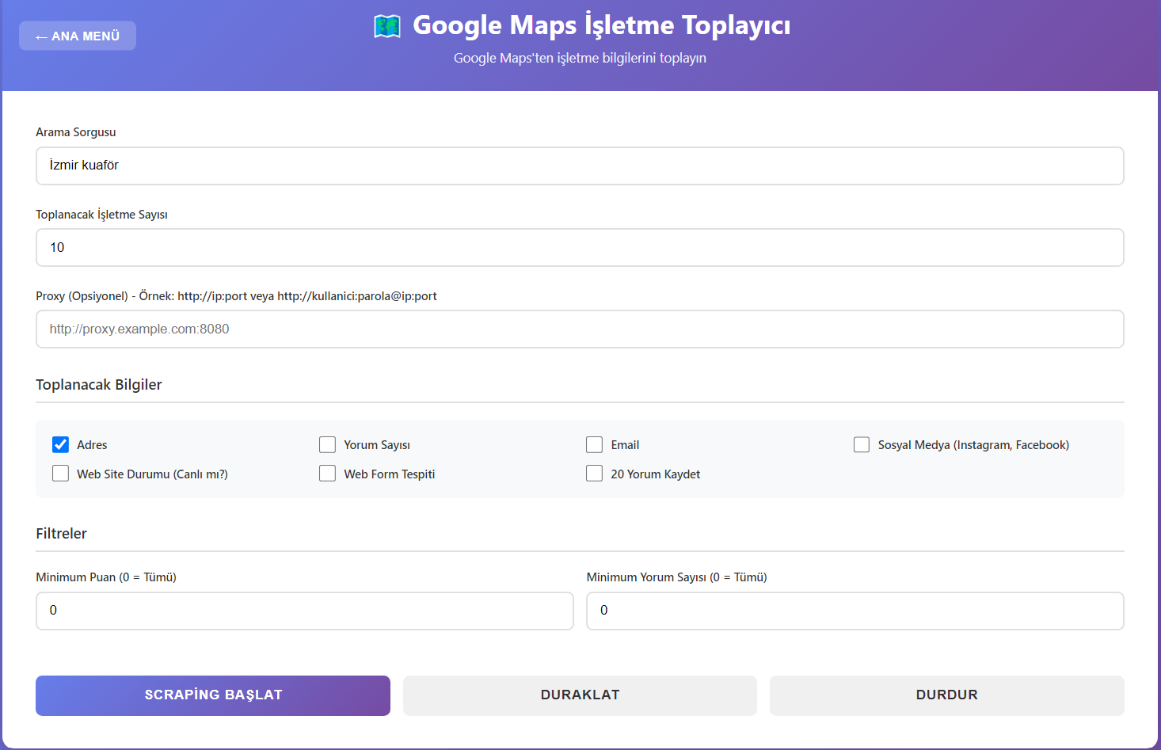Click the Minimum Puan (0 = Tümü) label
The image size is (1161, 750).
pyautogui.click(x=106, y=577)
